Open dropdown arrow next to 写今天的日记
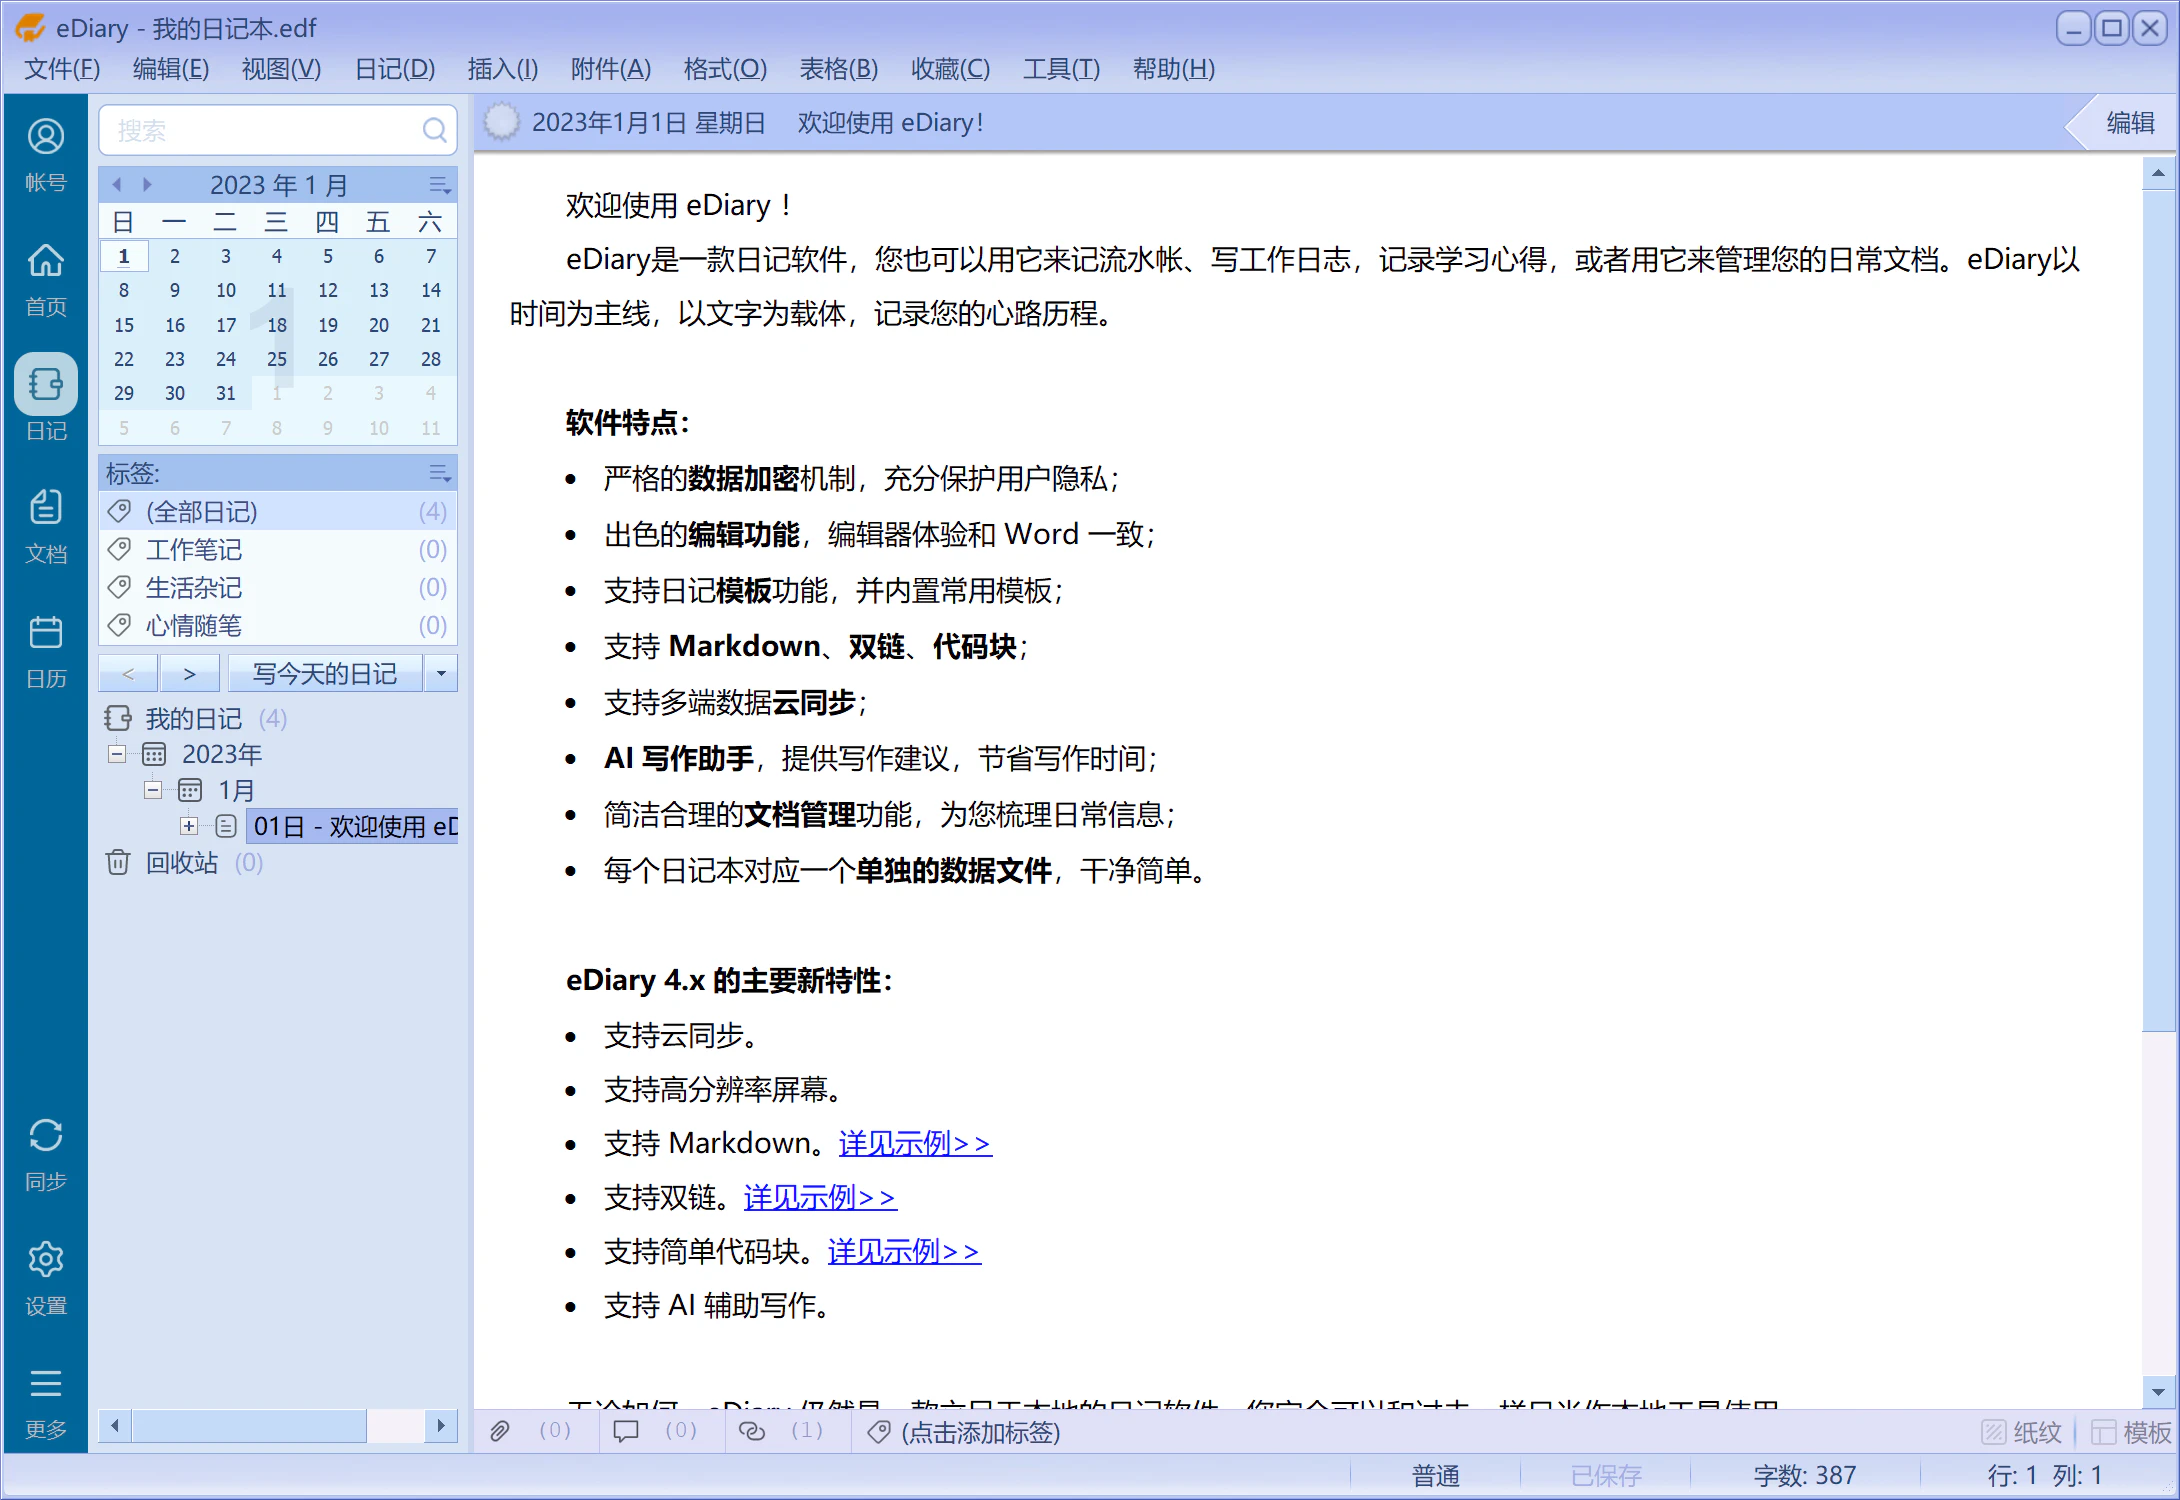 tap(441, 673)
